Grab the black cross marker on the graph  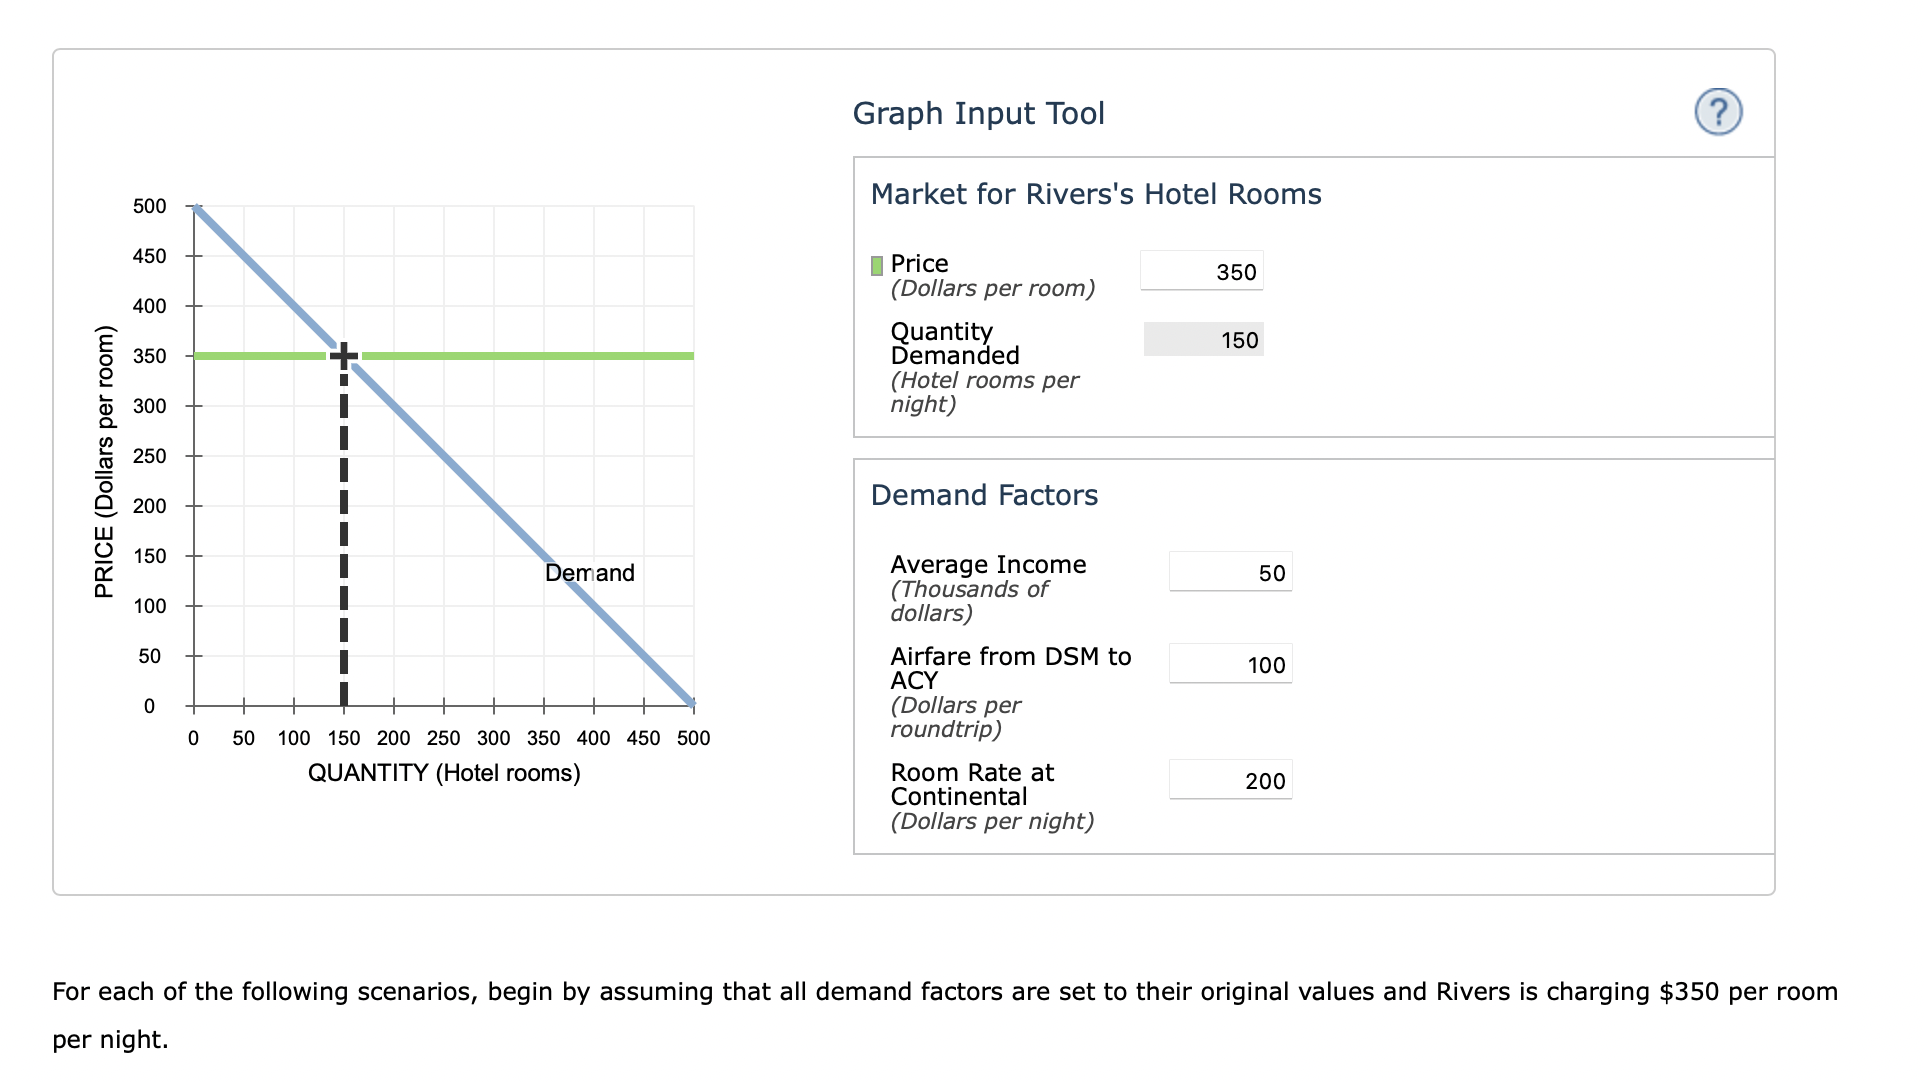point(343,355)
